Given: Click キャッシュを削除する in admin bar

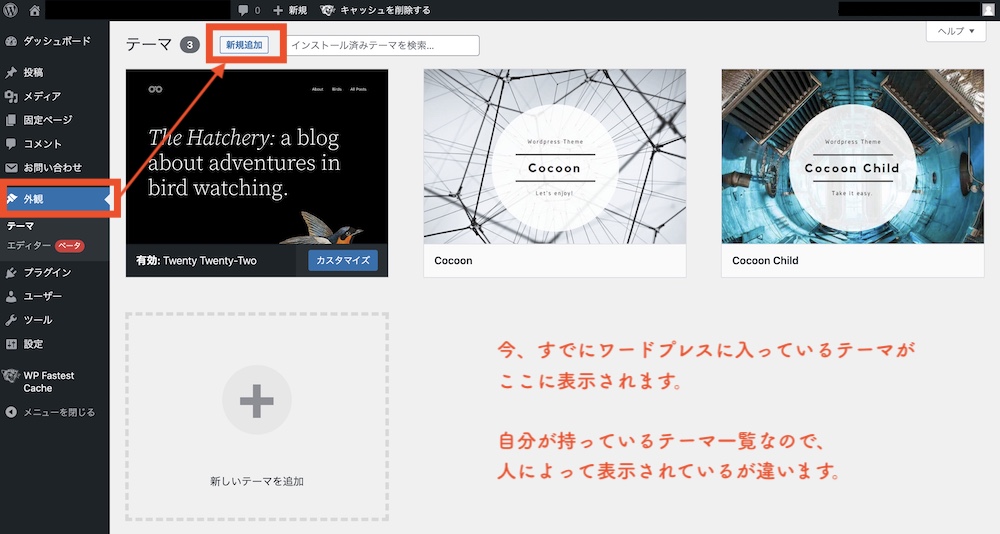Looking at the screenshot, I should pos(385,10).
